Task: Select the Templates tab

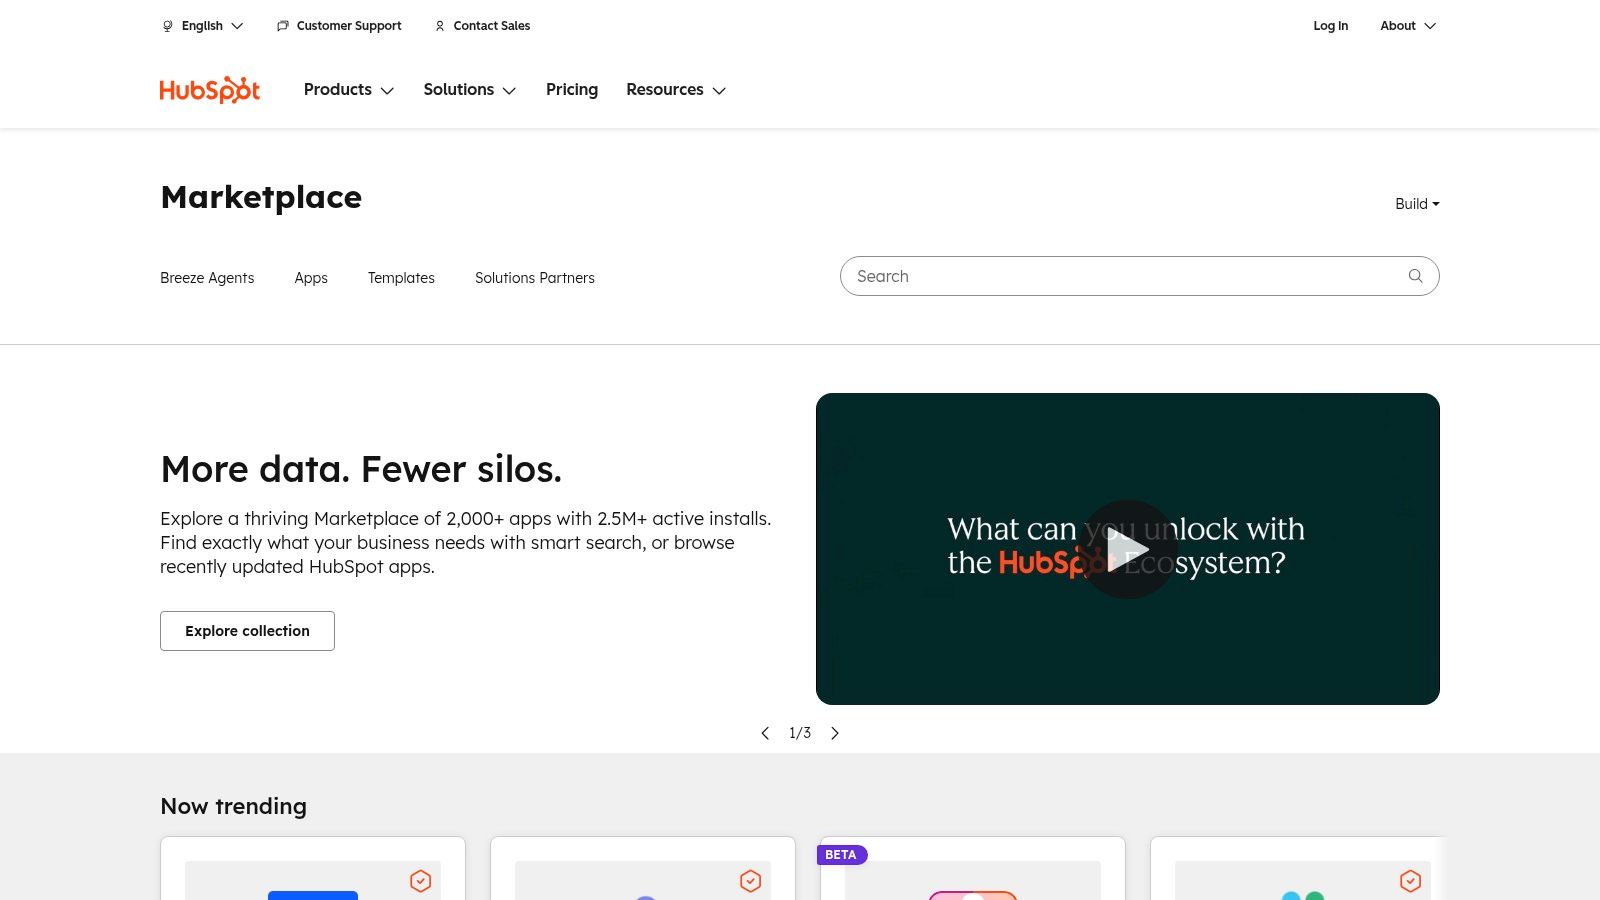Action: [401, 277]
